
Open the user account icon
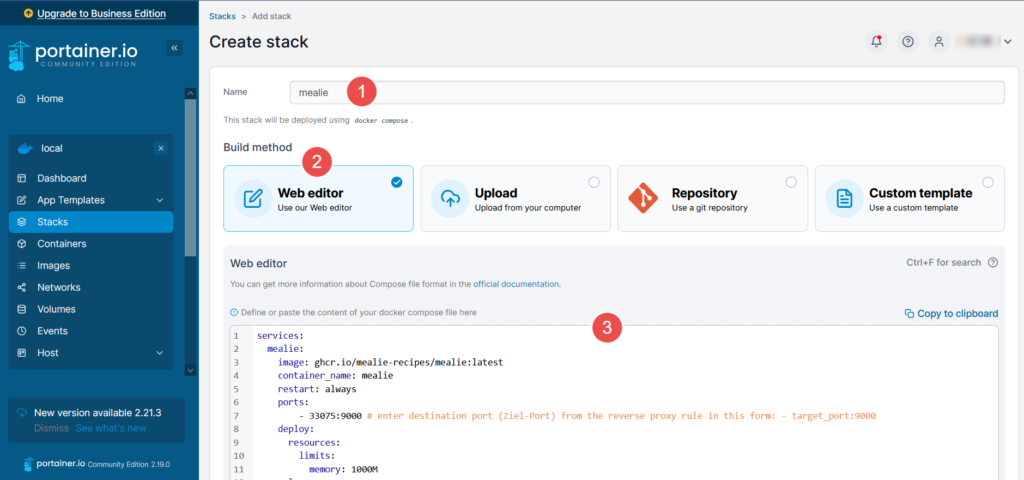[938, 42]
